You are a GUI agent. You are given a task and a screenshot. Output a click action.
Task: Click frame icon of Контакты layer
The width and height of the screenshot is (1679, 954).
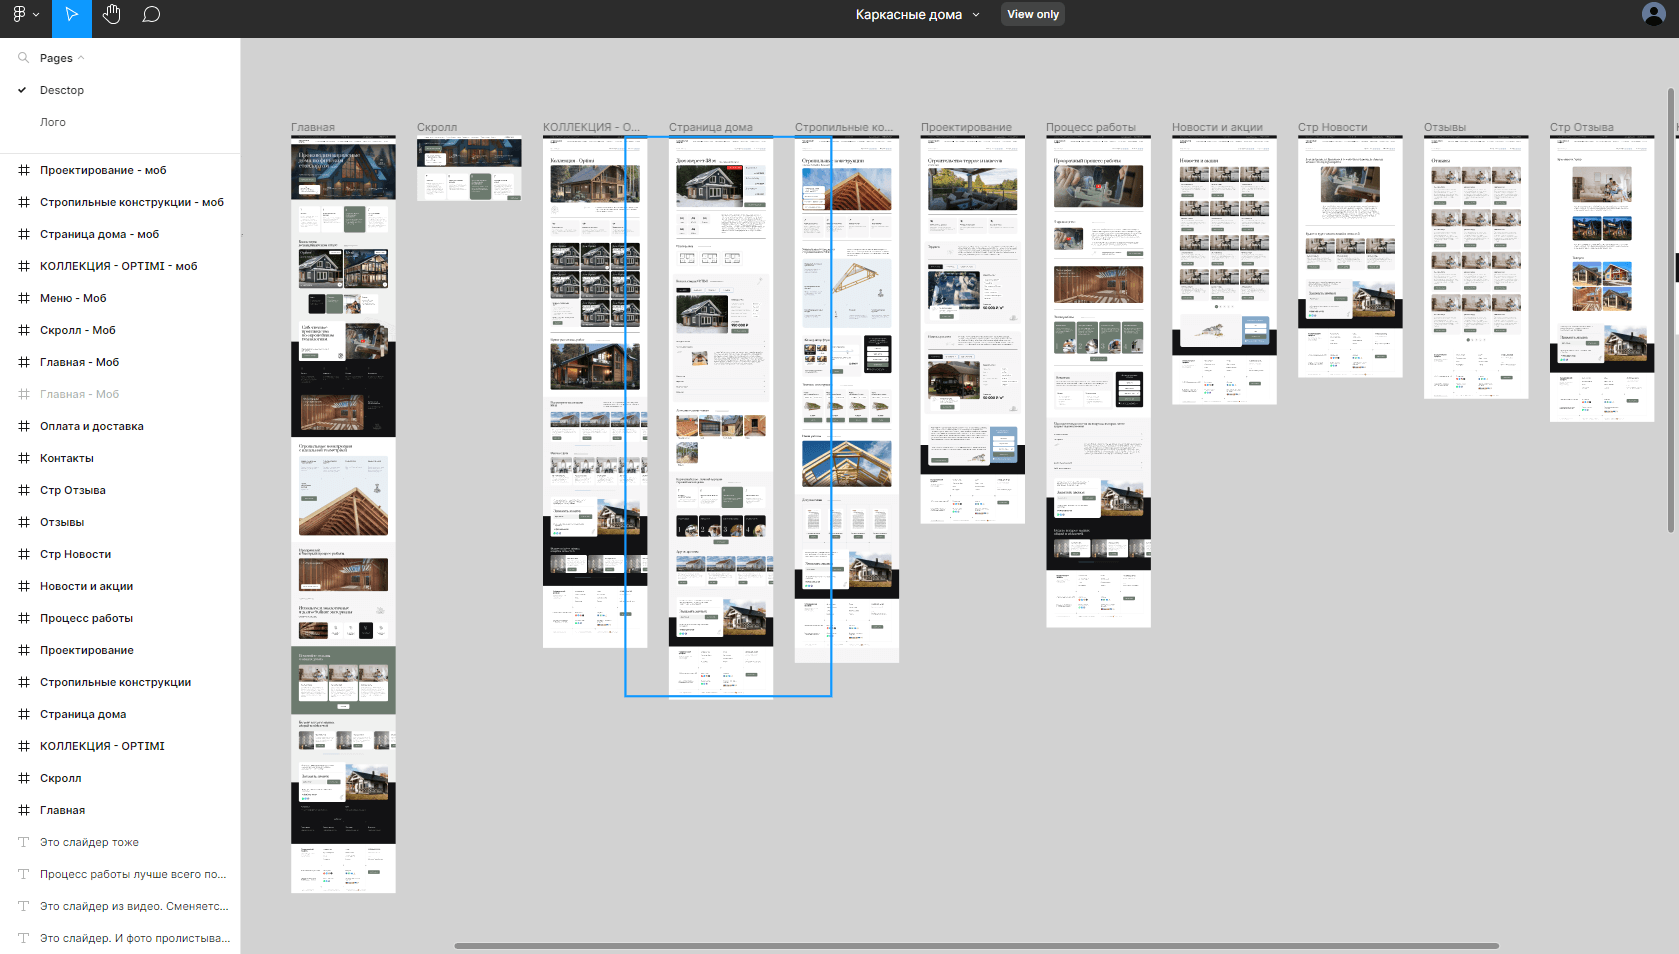click(24, 458)
